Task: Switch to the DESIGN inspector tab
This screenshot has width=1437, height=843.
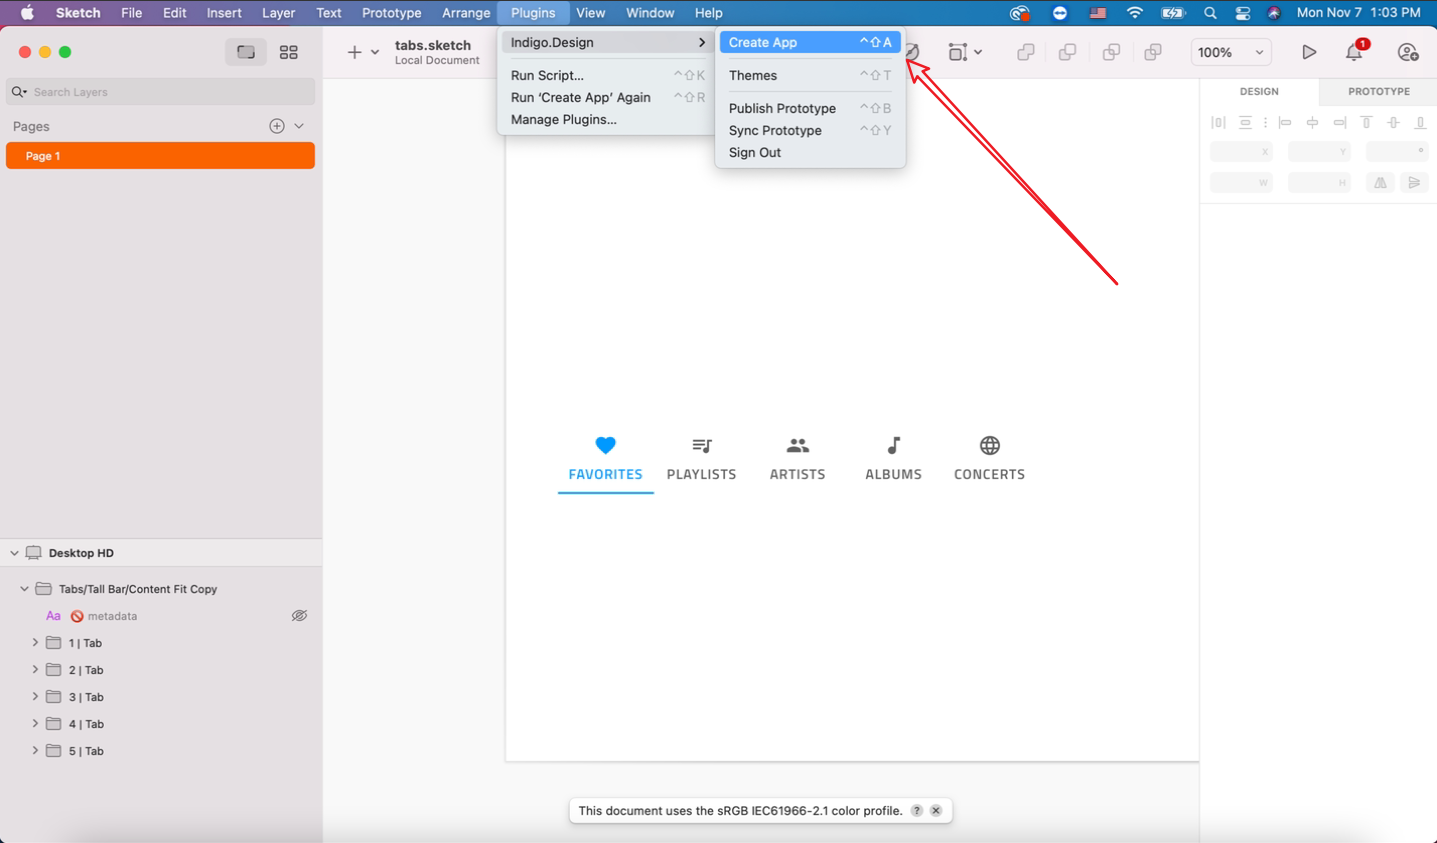Action: 1259,91
